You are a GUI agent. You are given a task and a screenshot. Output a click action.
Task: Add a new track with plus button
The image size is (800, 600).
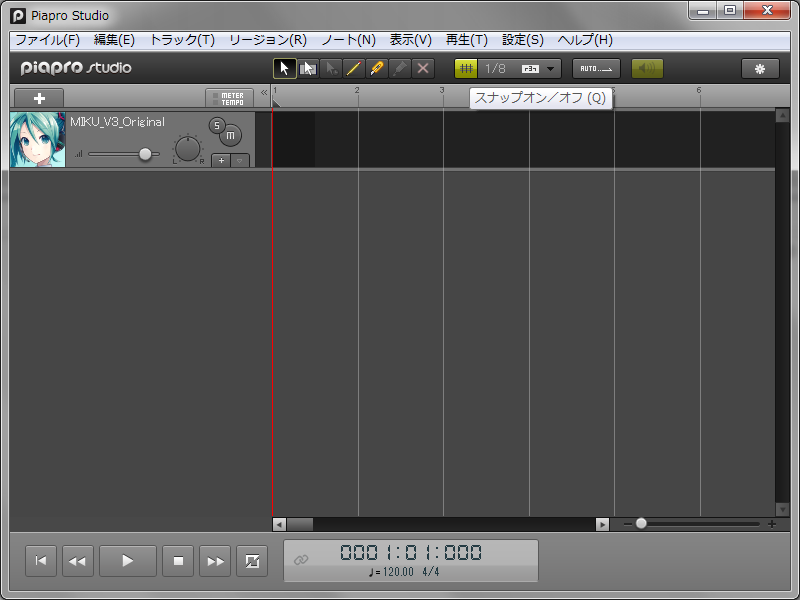click(39, 98)
